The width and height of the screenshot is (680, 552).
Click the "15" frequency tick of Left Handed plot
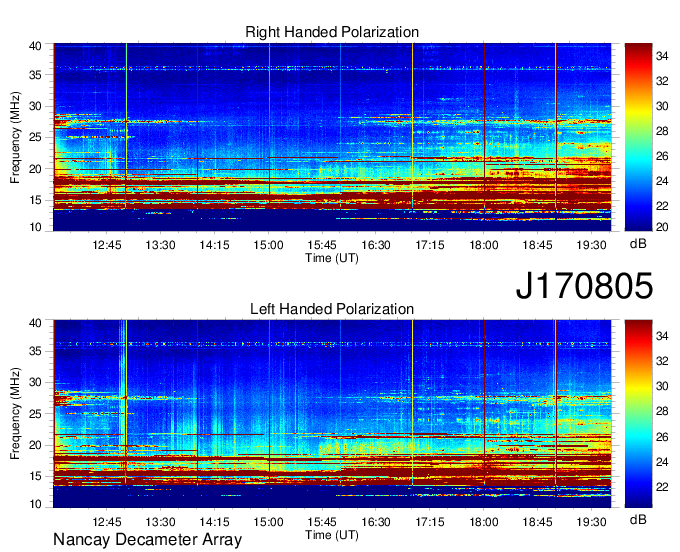(35, 477)
